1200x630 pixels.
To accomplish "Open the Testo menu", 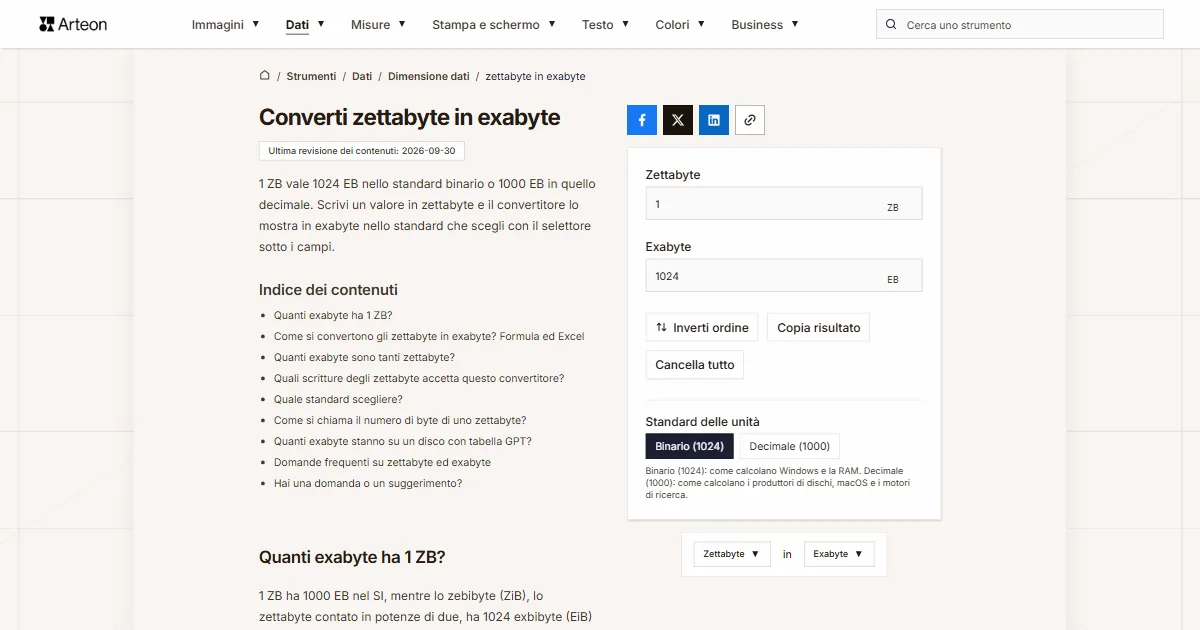I will pyautogui.click(x=606, y=25).
